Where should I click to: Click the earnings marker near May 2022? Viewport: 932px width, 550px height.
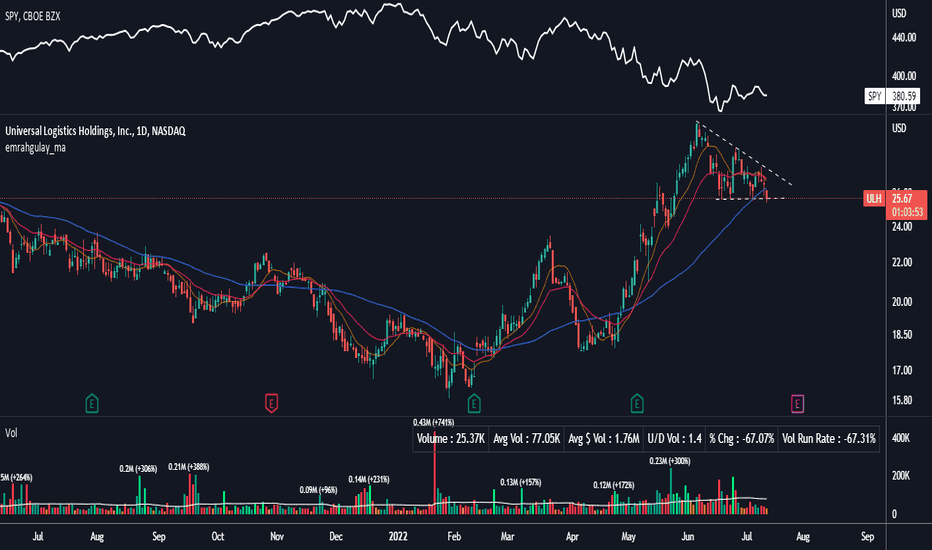click(637, 404)
